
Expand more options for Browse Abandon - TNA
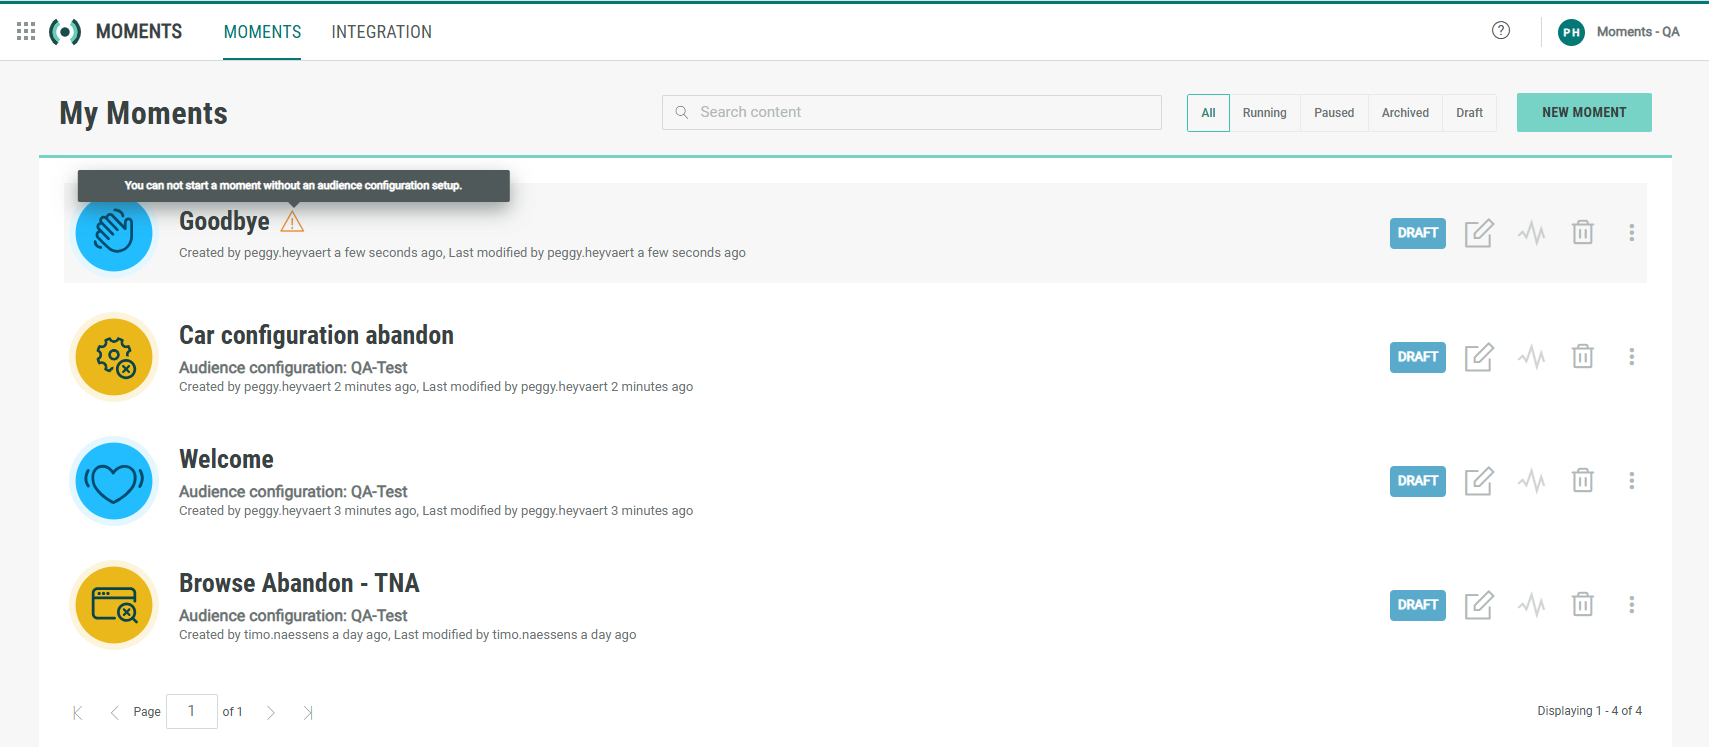[x=1631, y=605]
